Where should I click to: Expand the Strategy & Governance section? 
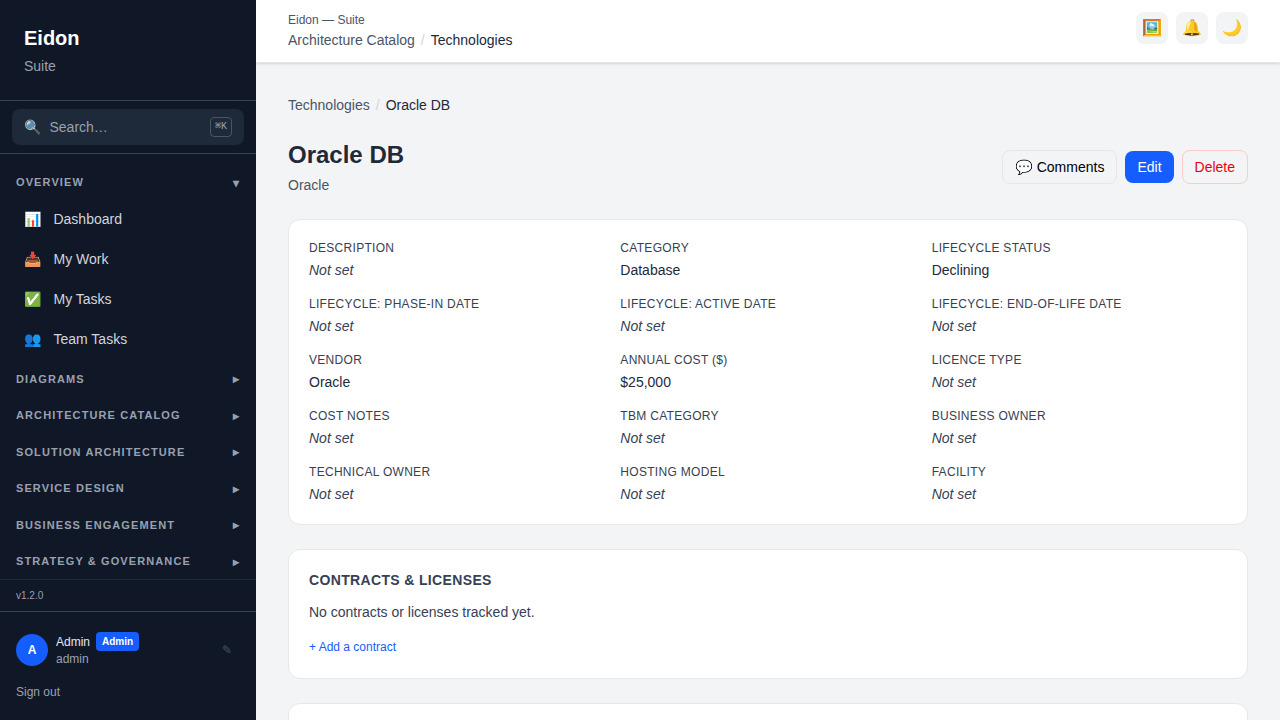click(128, 561)
